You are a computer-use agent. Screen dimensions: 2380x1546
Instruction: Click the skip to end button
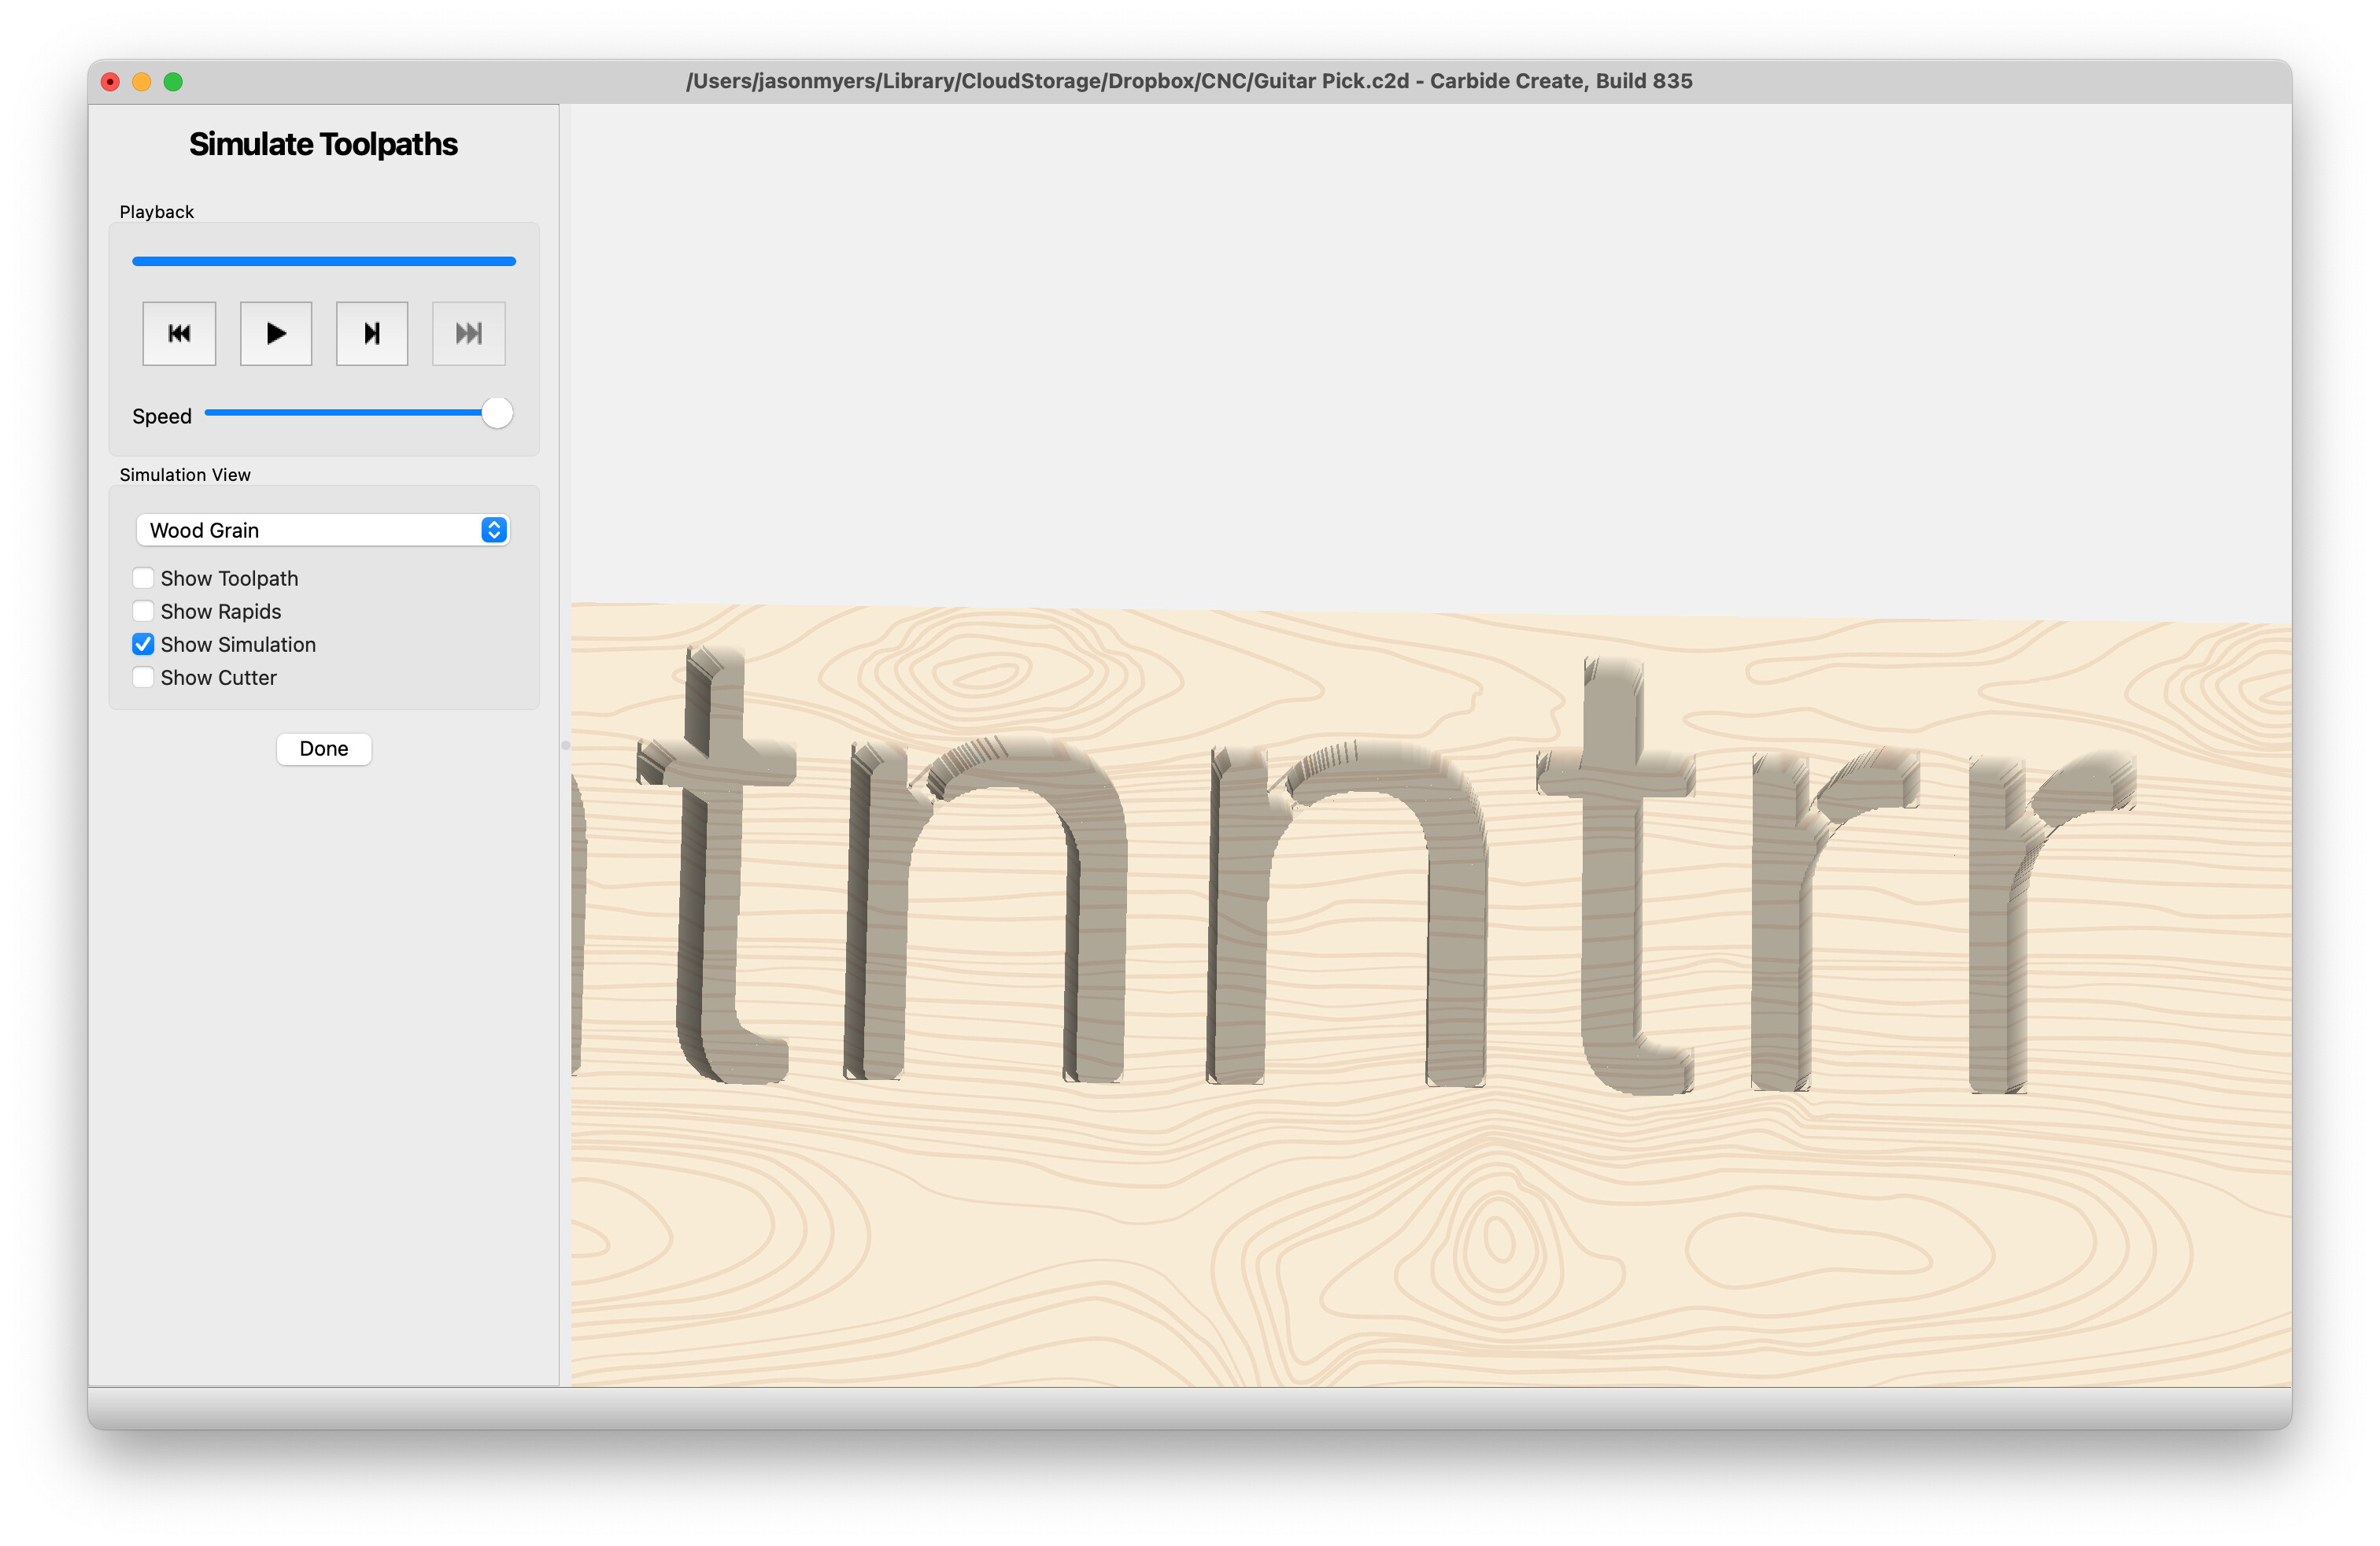(468, 333)
